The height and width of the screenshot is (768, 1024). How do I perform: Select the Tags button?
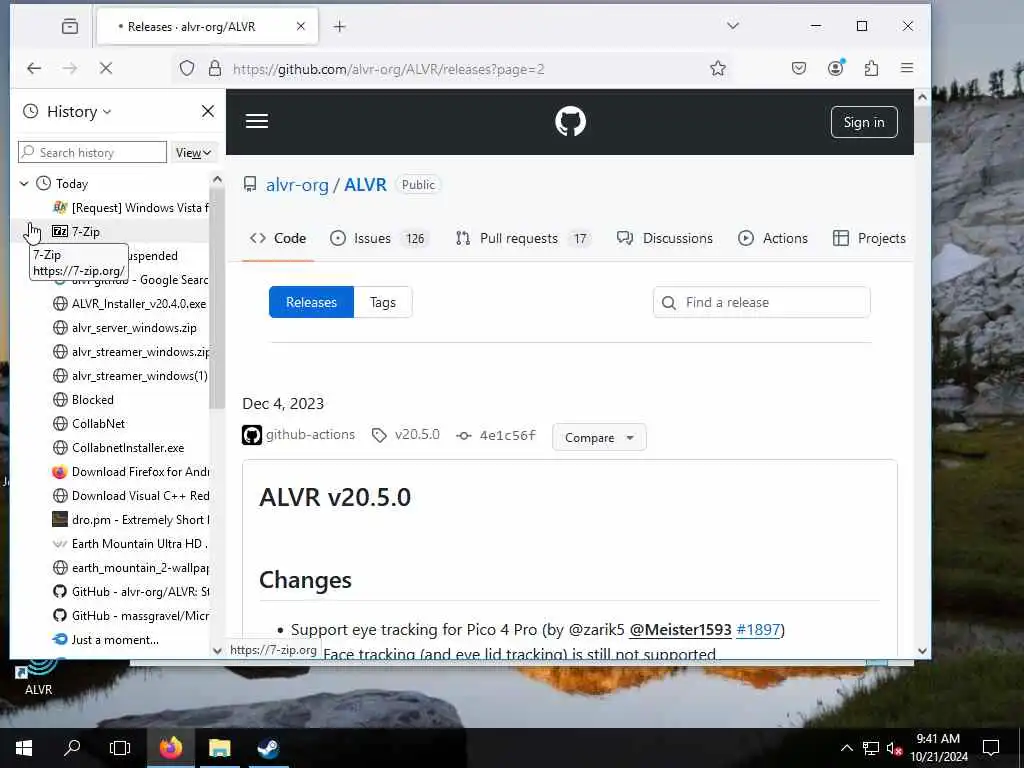tap(383, 302)
